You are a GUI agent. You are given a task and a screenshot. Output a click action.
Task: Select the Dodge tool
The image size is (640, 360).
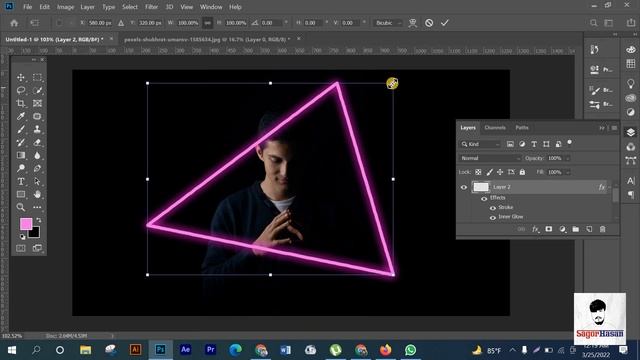(21, 169)
